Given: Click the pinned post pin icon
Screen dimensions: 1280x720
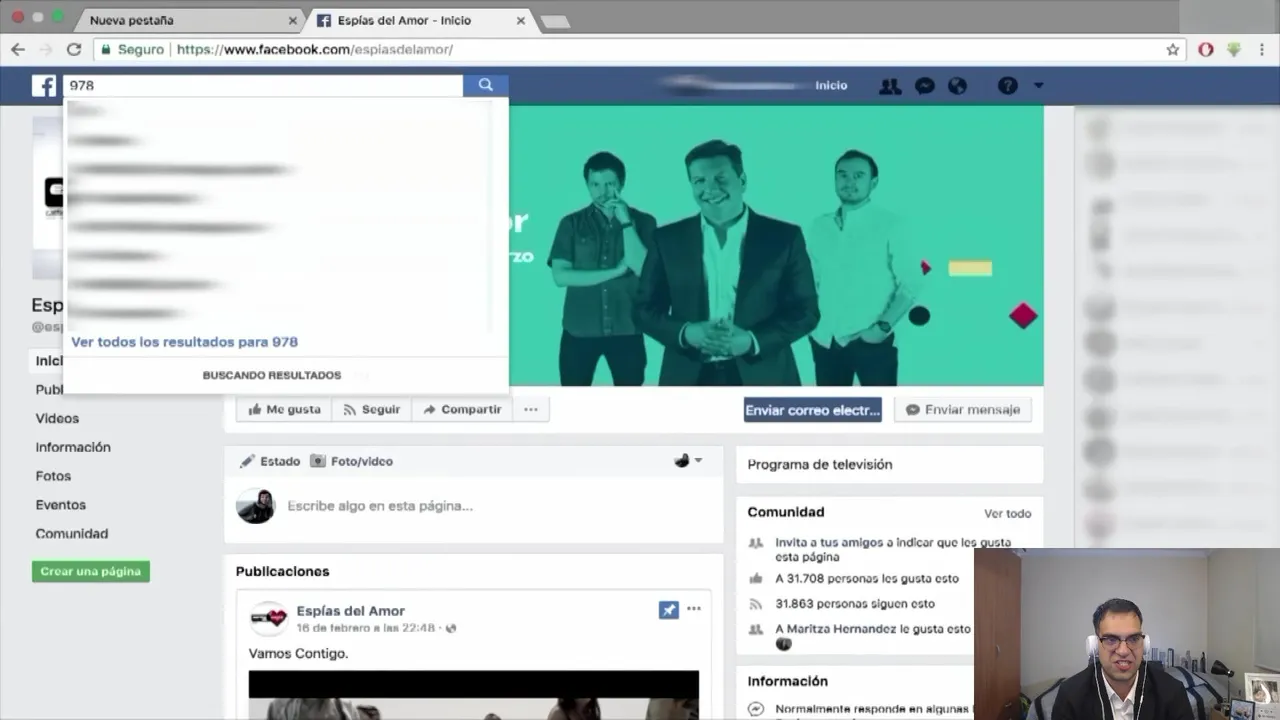Looking at the screenshot, I should tap(669, 609).
